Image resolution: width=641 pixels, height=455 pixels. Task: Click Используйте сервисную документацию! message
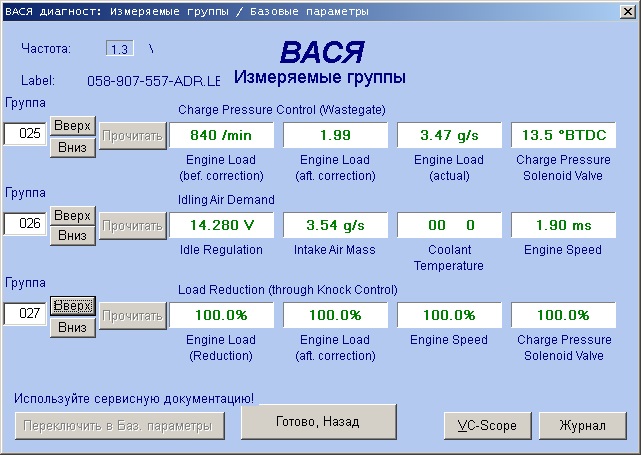pos(134,398)
